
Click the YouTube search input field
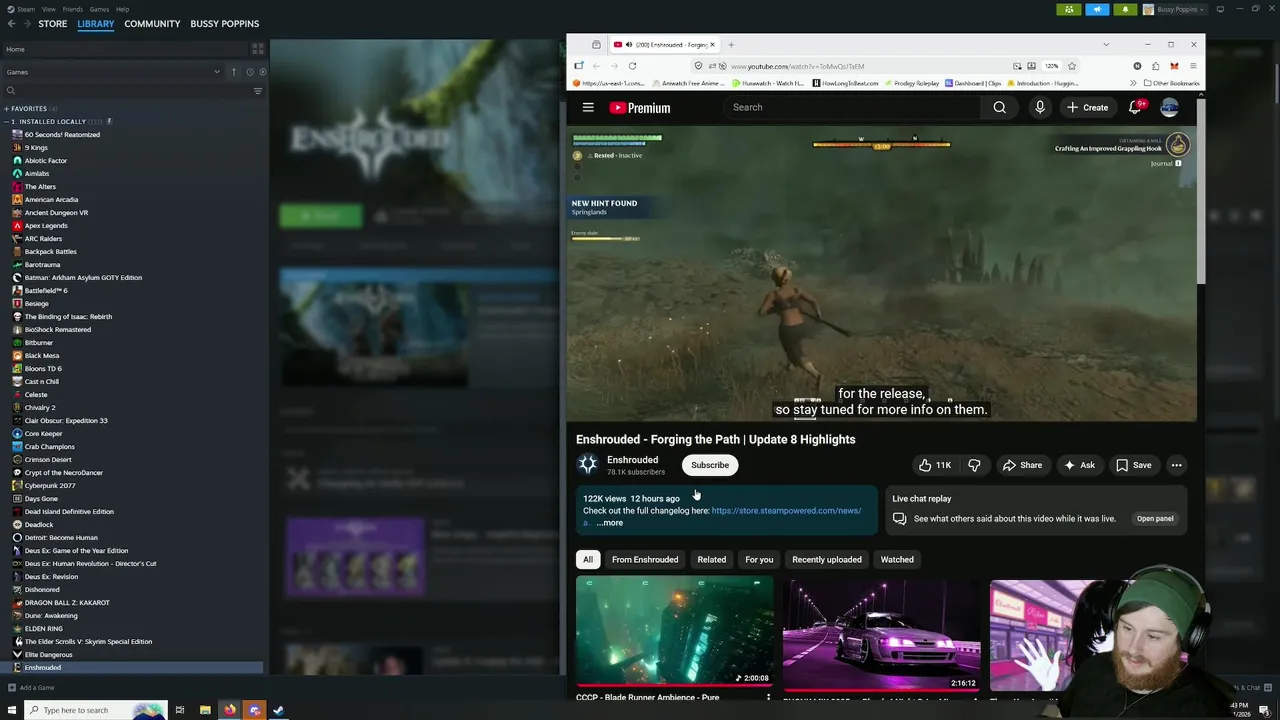[x=853, y=107]
